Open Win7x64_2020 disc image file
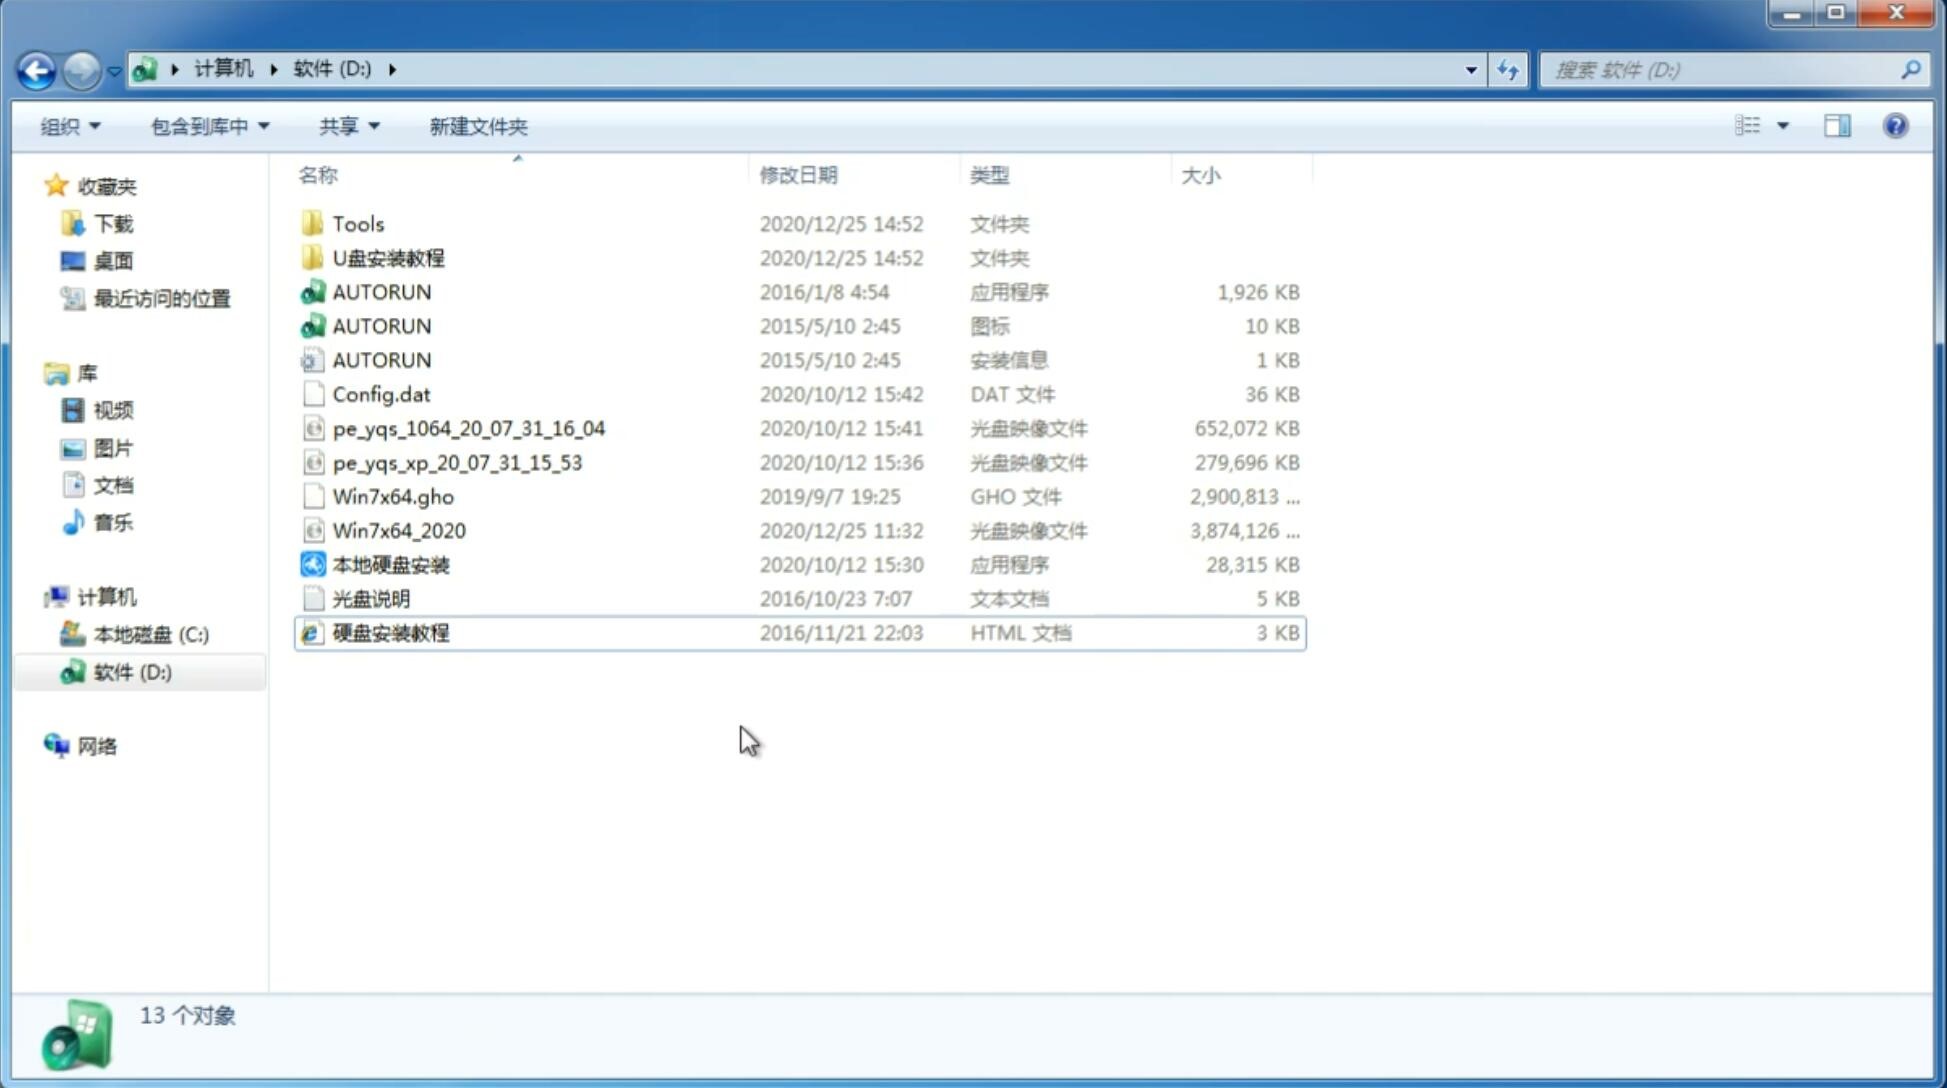The width and height of the screenshot is (1947, 1088). click(400, 531)
